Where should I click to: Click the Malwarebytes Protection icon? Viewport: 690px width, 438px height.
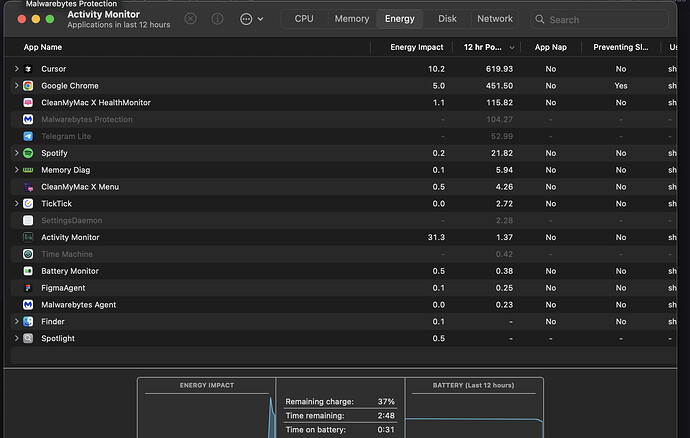tap(28, 119)
